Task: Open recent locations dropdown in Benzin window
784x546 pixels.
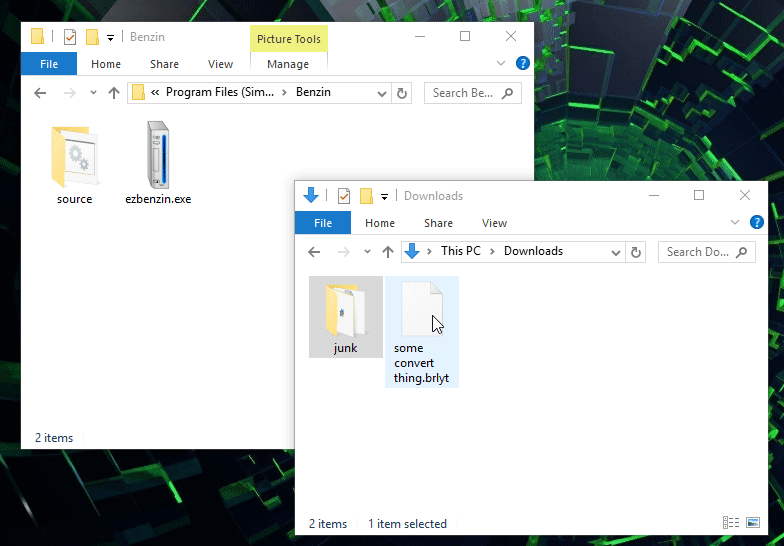Action: pyautogui.click(x=93, y=93)
